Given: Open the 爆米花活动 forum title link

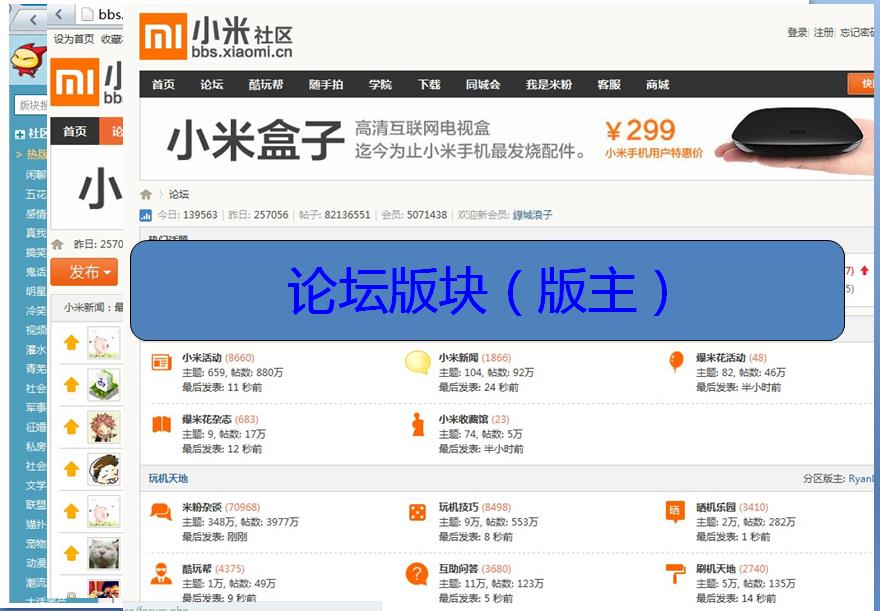Looking at the screenshot, I should click(x=721, y=358).
